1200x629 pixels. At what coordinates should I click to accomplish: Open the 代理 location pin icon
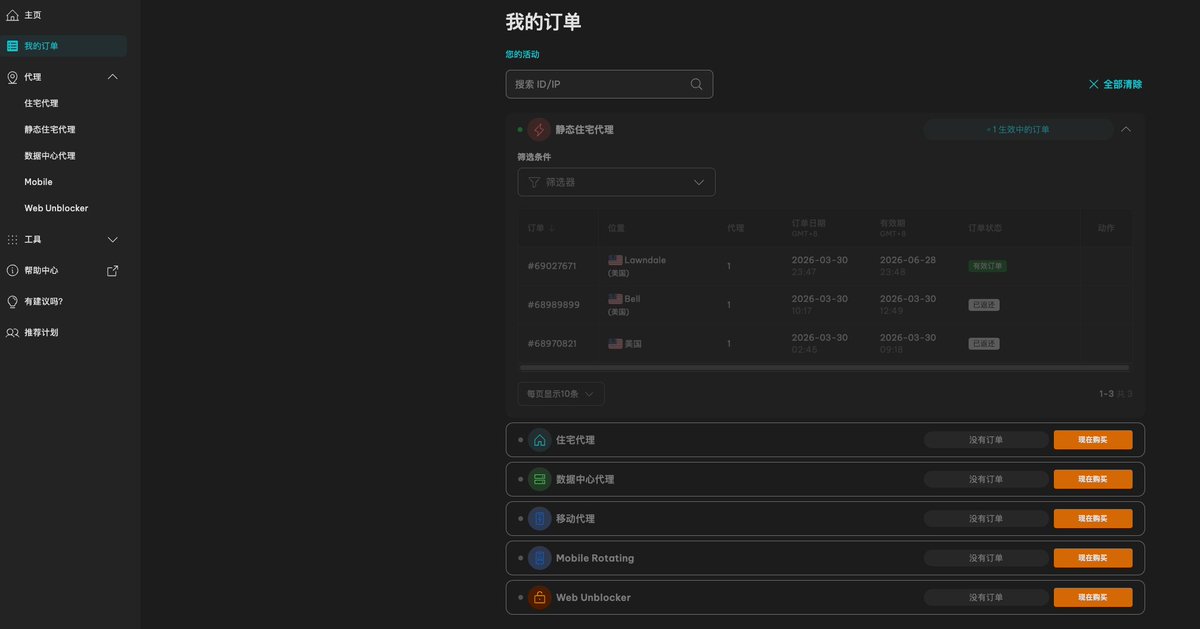(11, 77)
